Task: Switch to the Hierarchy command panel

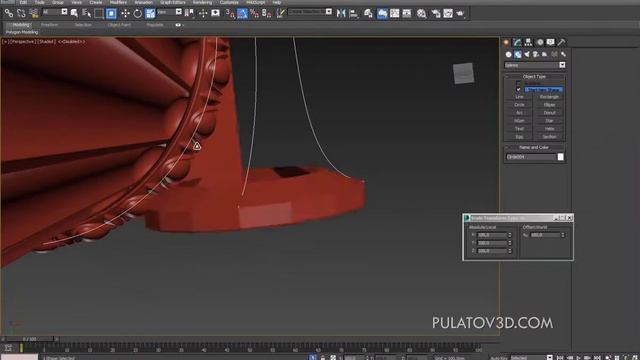Action: (528, 42)
